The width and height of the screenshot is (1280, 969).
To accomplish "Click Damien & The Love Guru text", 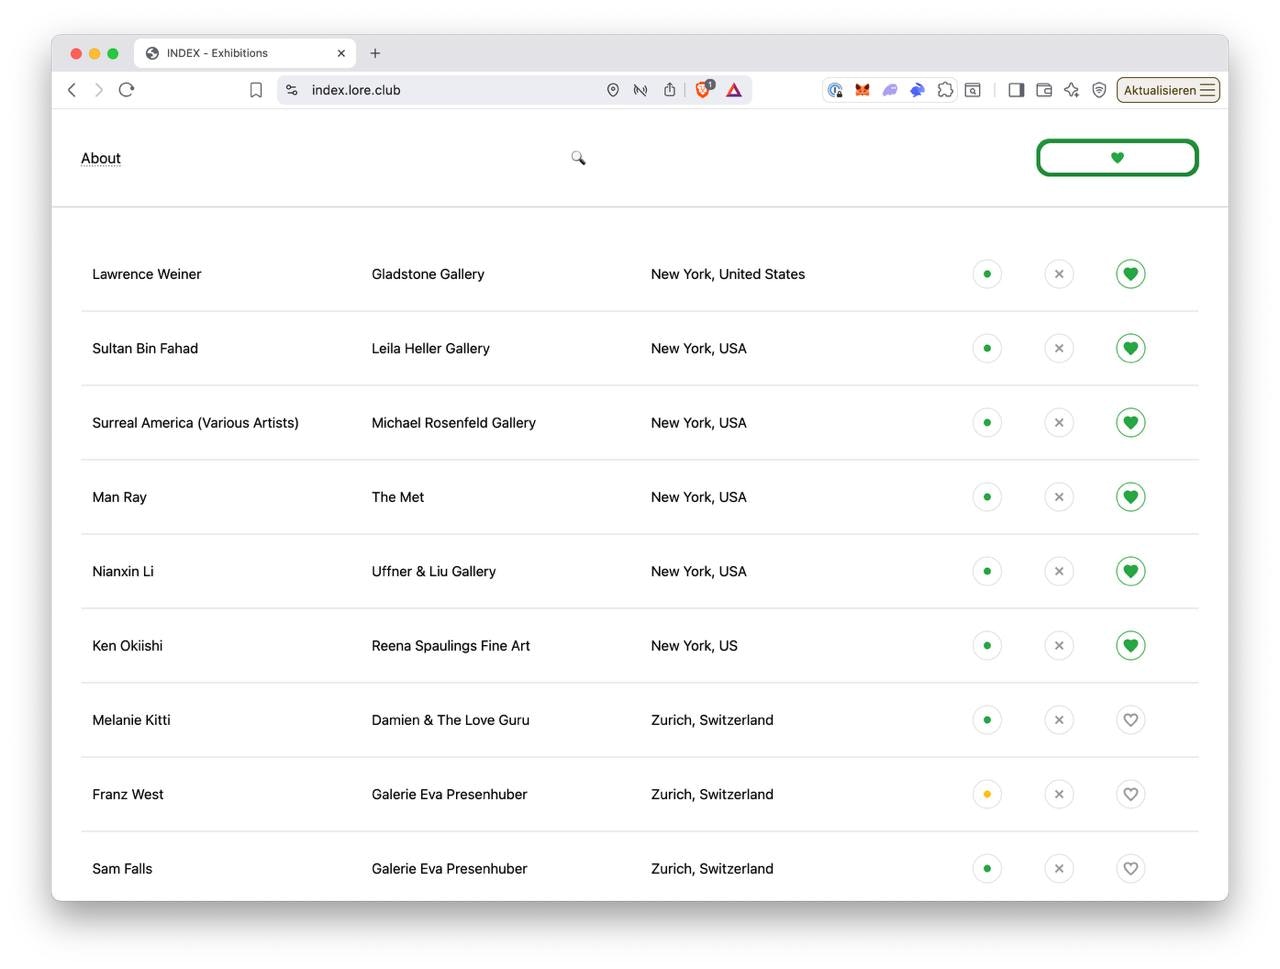I will (451, 720).
